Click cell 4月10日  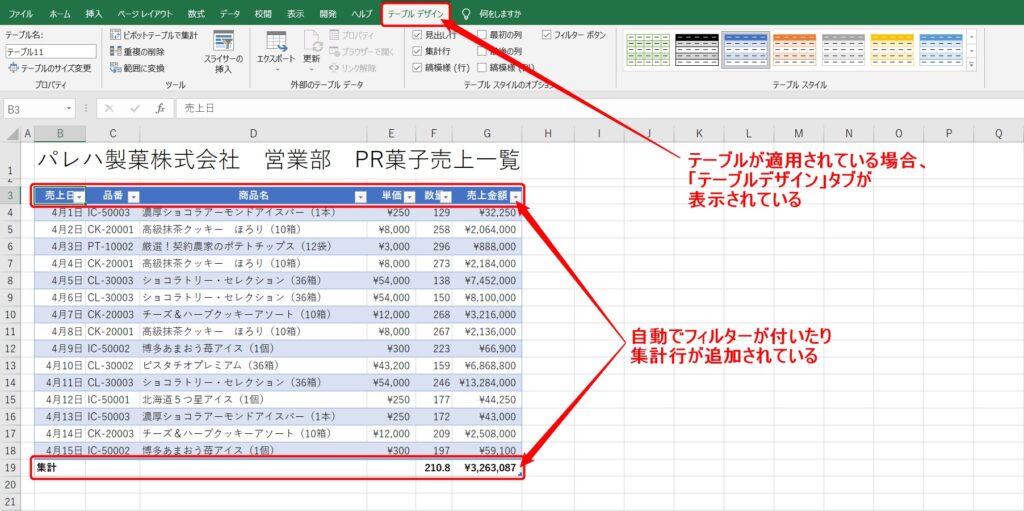pos(60,365)
